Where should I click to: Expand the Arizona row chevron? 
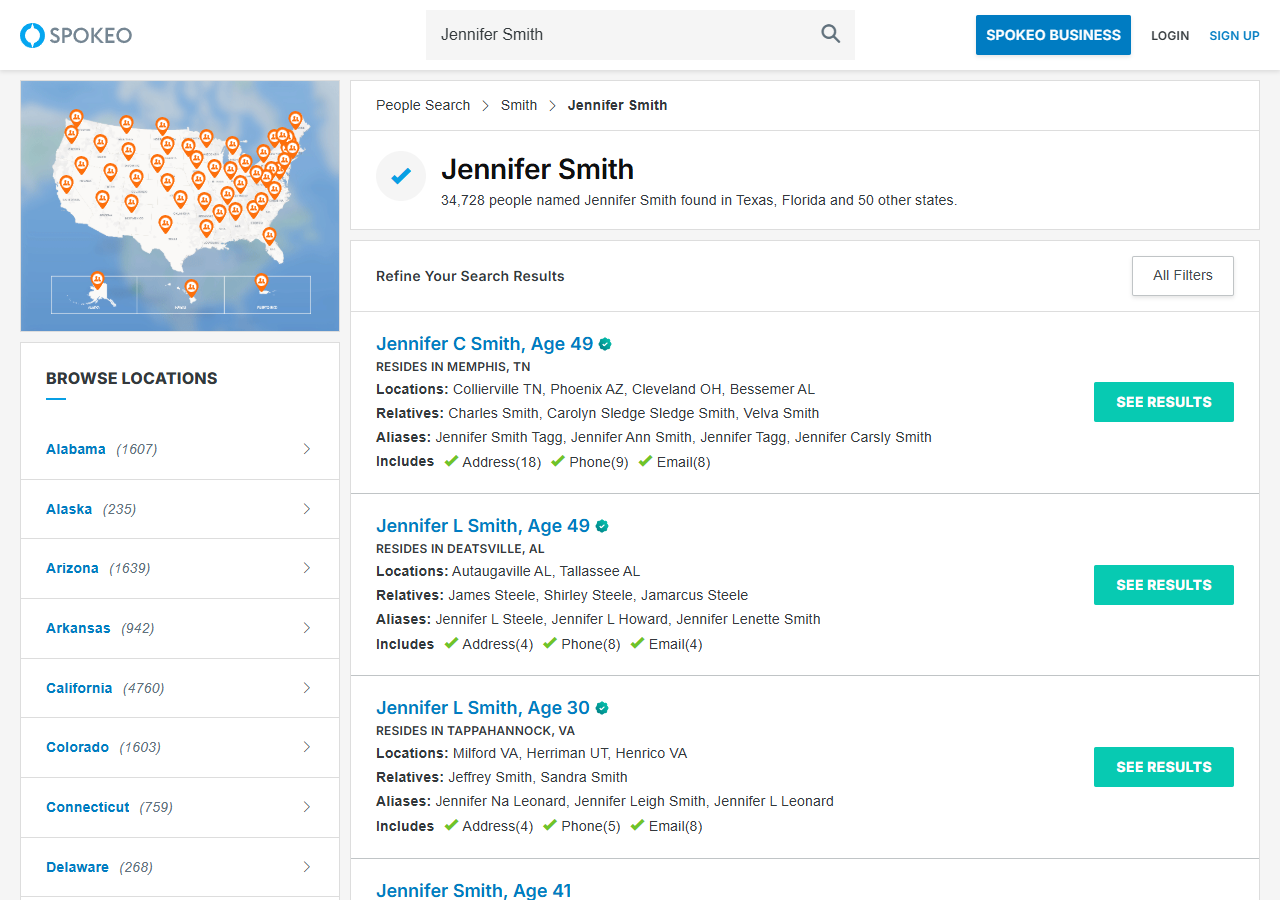click(x=307, y=568)
